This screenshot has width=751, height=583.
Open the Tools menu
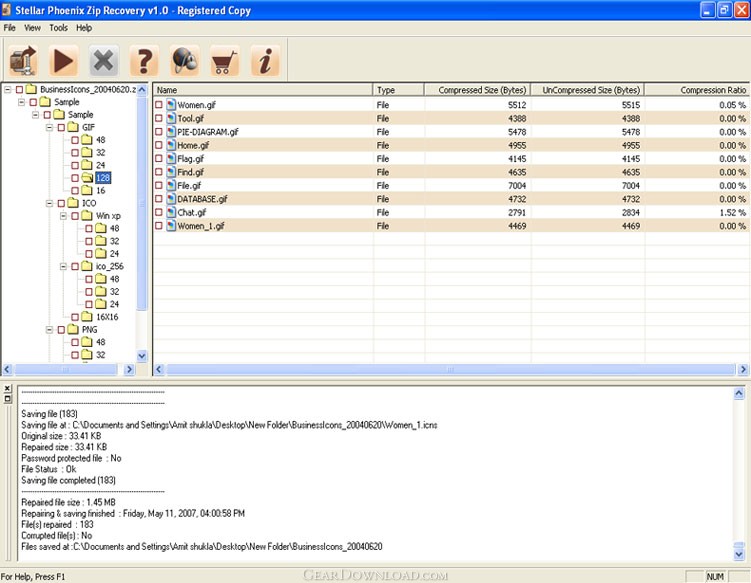pos(58,28)
